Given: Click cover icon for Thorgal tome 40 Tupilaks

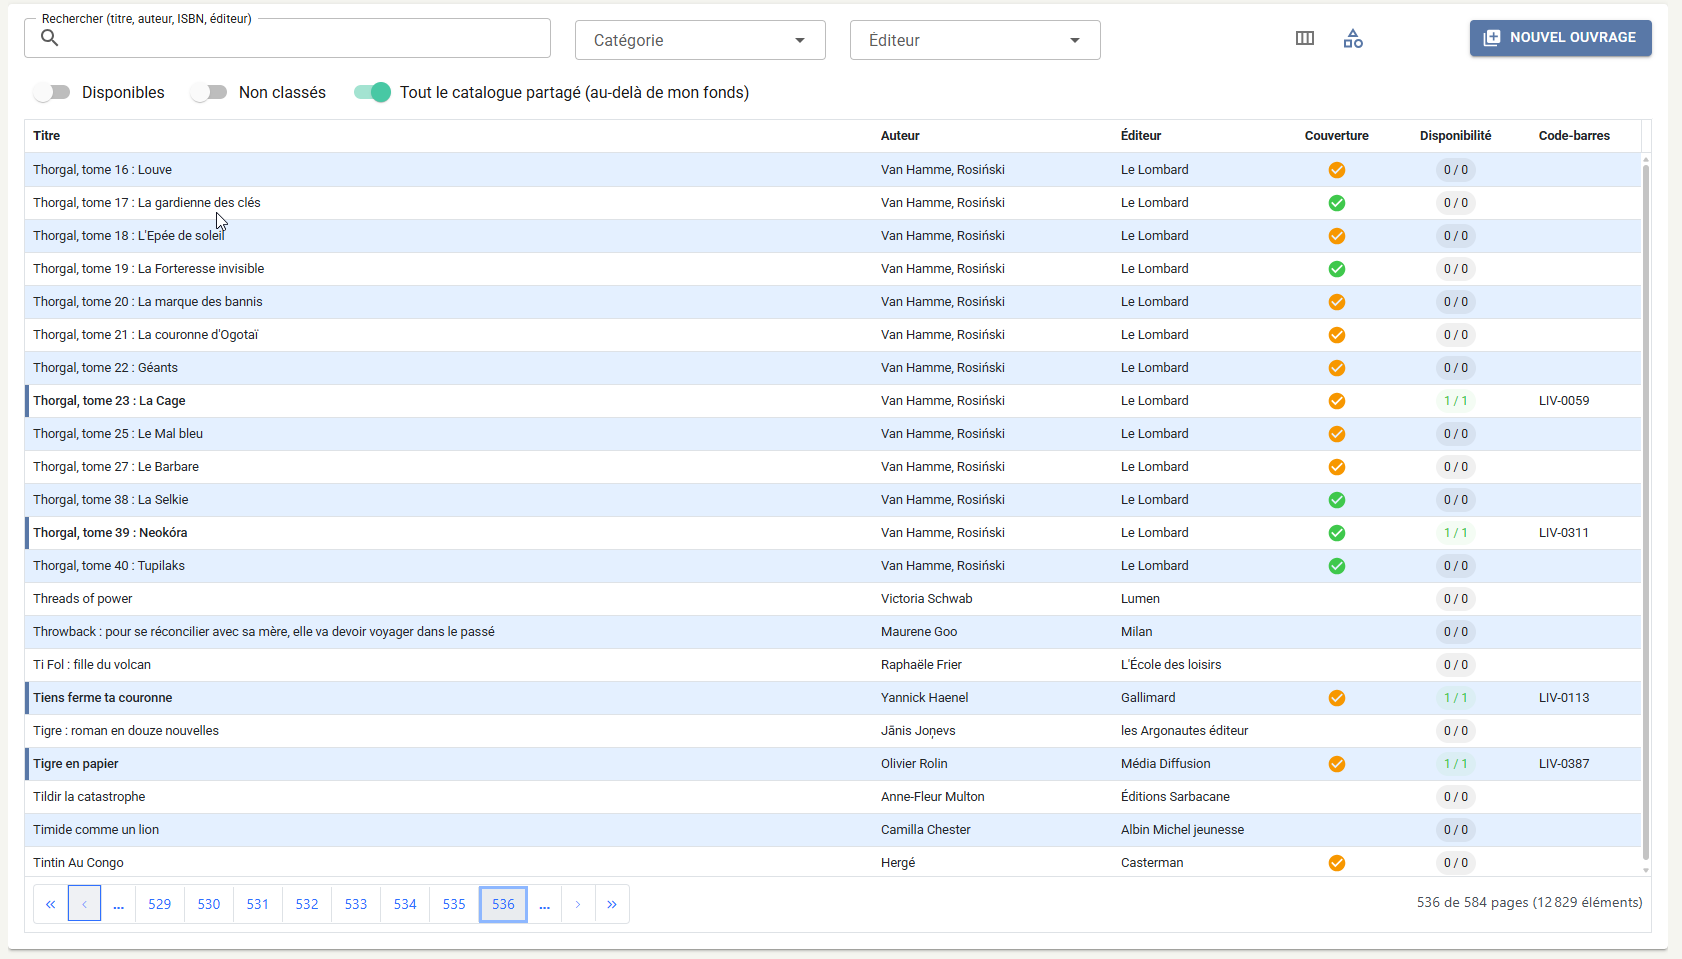Looking at the screenshot, I should (x=1337, y=566).
